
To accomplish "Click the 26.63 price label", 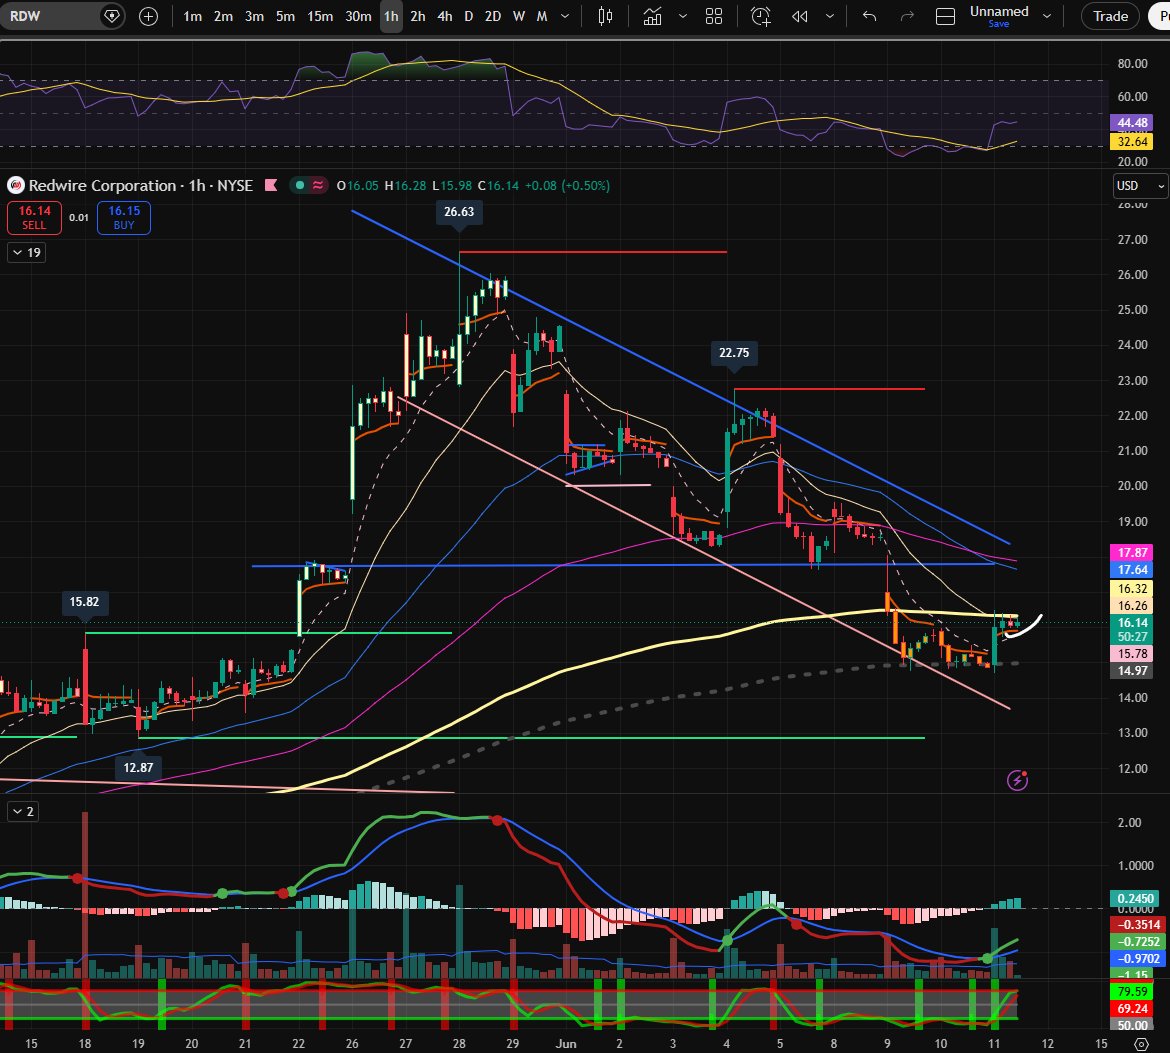I will [459, 212].
